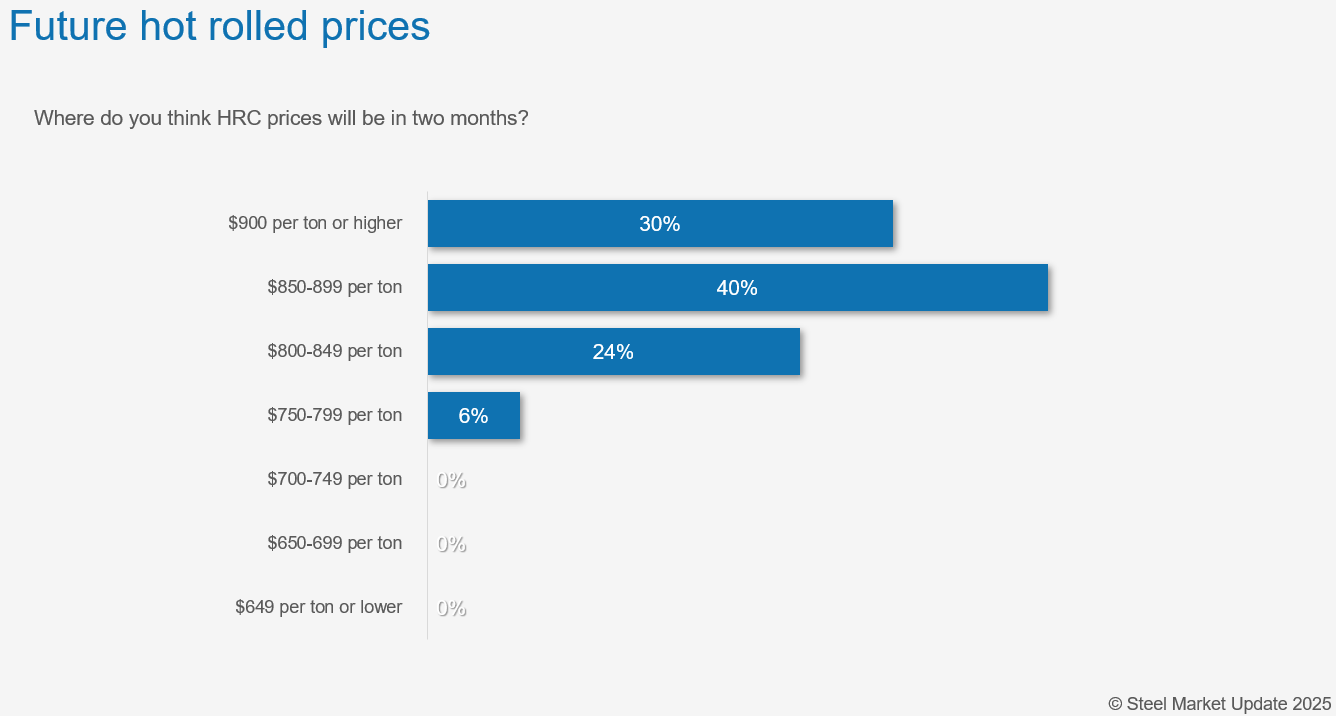Click the 0% label for $649 or lower
This screenshot has height=716, width=1336.
click(x=452, y=608)
